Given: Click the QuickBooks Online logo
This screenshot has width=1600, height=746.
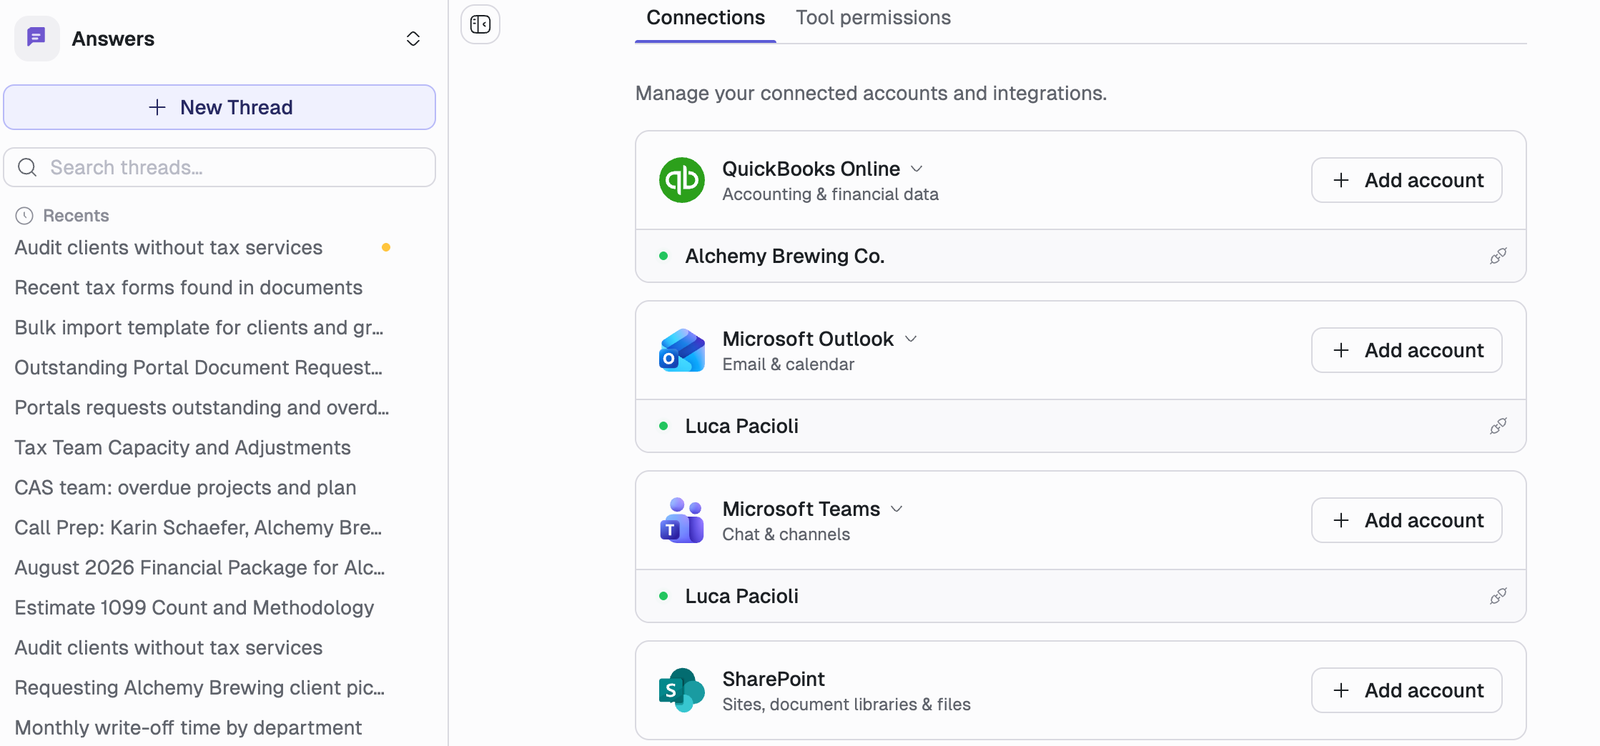Looking at the screenshot, I should click(x=682, y=180).
